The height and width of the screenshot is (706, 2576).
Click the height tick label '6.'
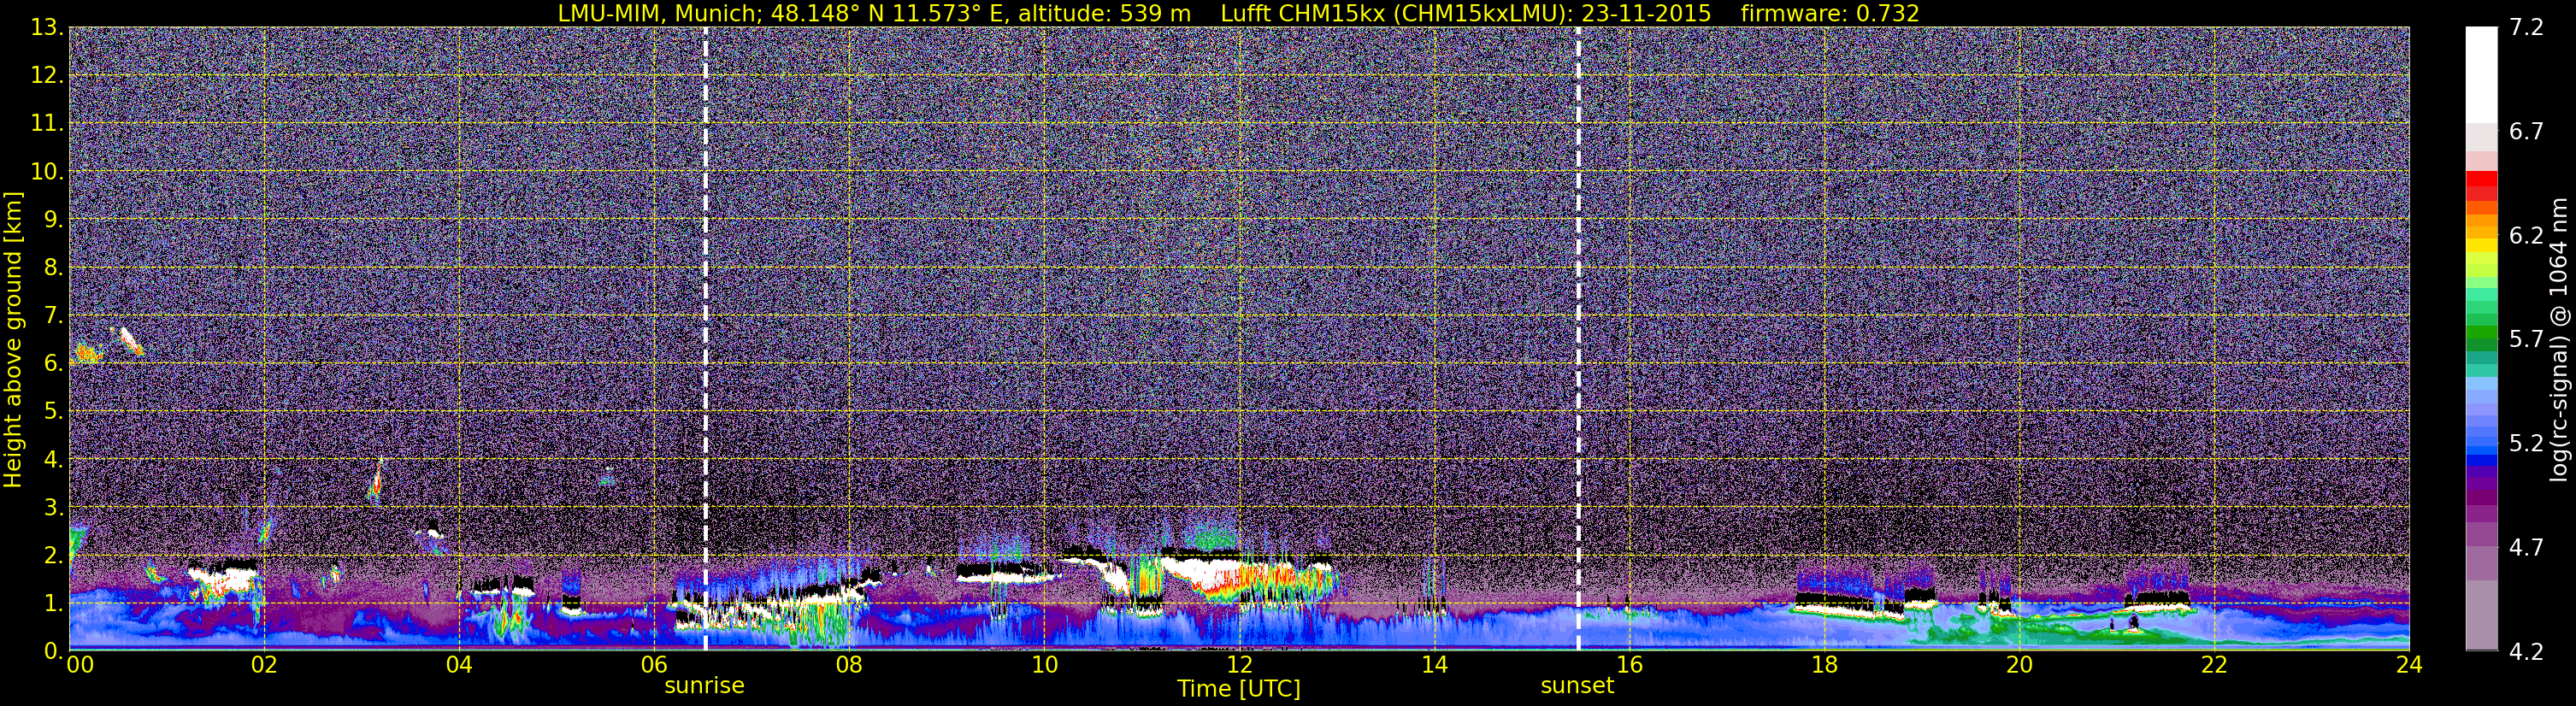(x=52, y=363)
